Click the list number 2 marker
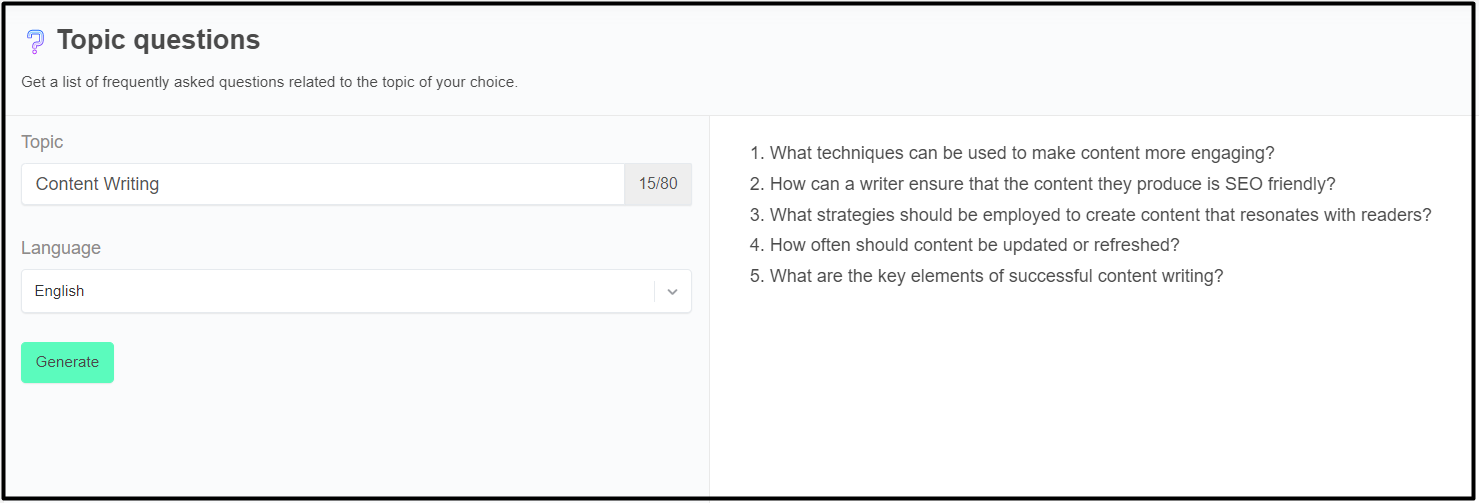 pyautogui.click(x=756, y=184)
